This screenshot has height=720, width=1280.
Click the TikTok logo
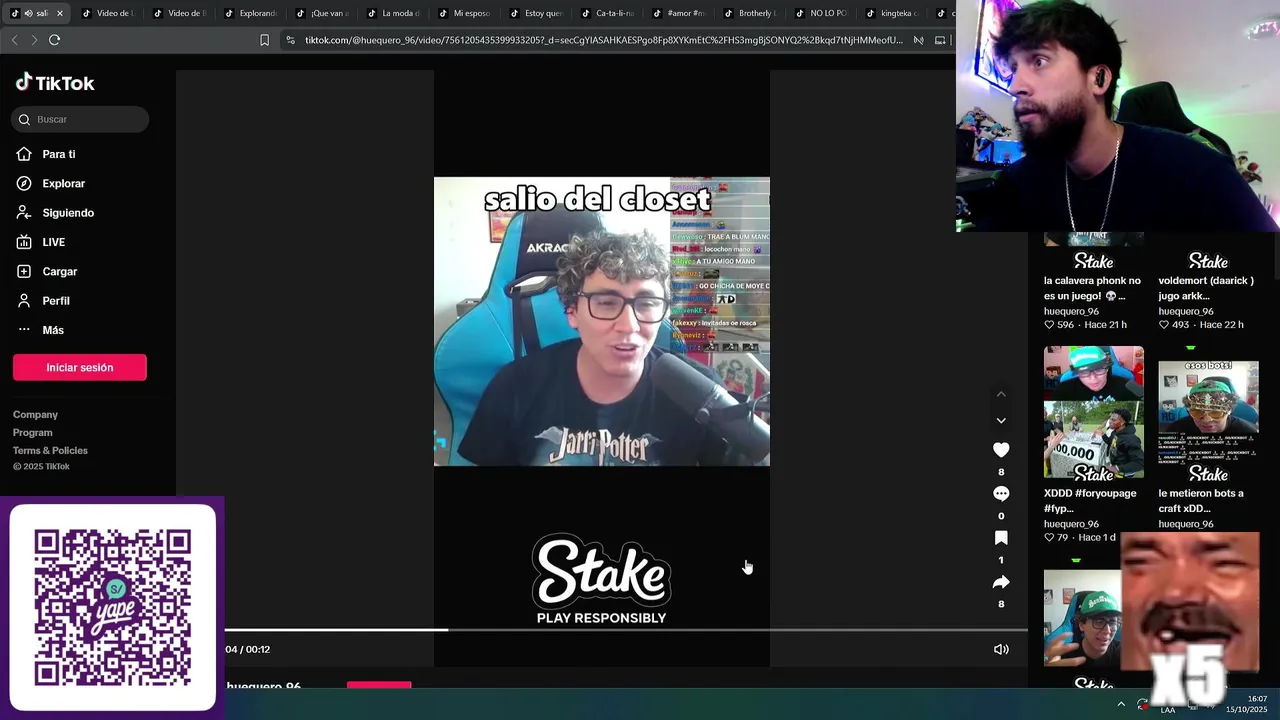tap(55, 83)
